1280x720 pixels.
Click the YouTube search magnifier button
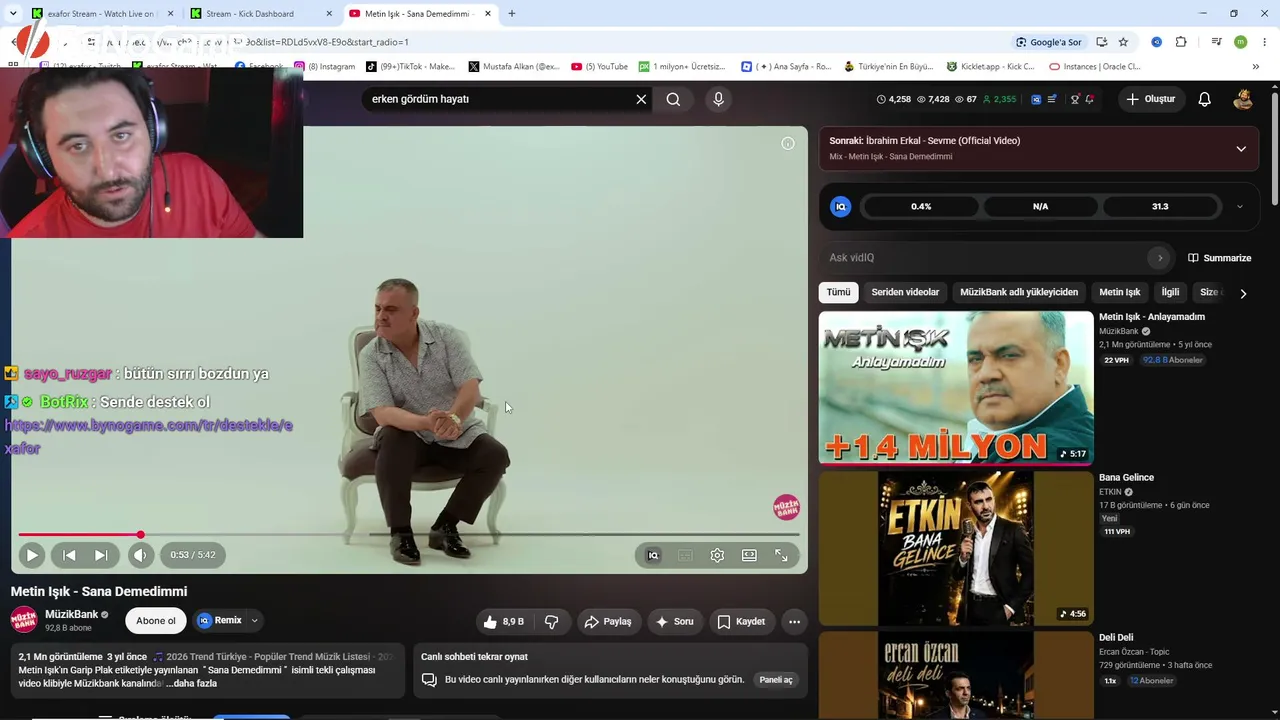[x=673, y=99]
